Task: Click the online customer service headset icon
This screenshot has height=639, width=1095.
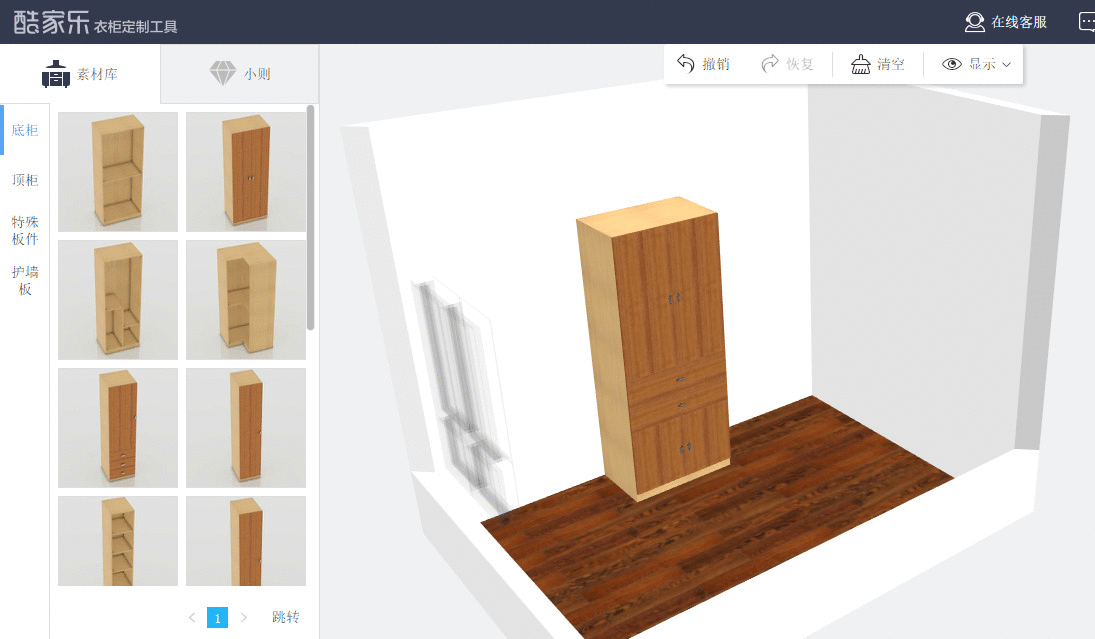Action: [974, 22]
